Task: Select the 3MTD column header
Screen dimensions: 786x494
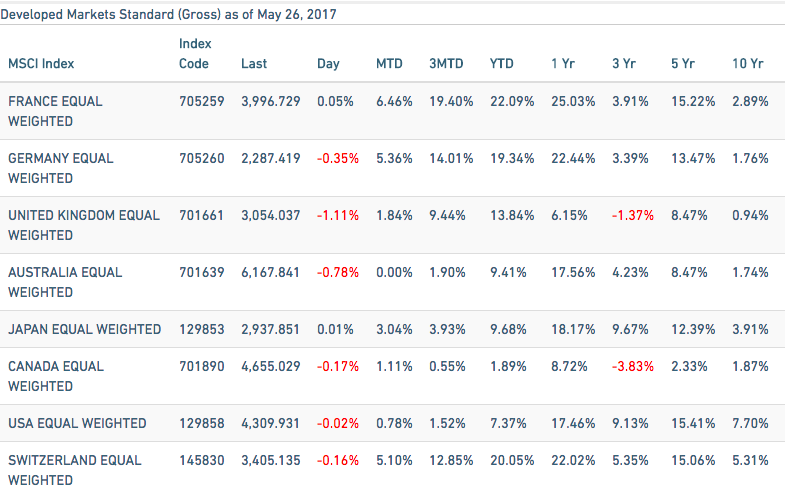Action: pos(445,64)
